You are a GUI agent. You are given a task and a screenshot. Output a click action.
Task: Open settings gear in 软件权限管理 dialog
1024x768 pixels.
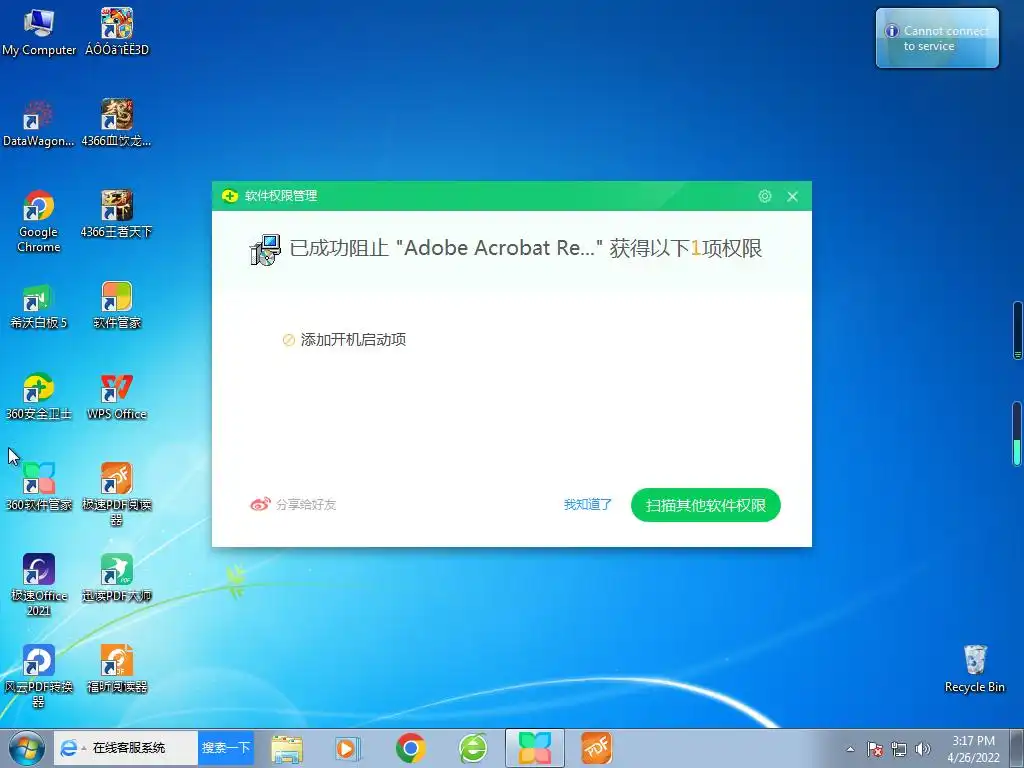(x=765, y=196)
